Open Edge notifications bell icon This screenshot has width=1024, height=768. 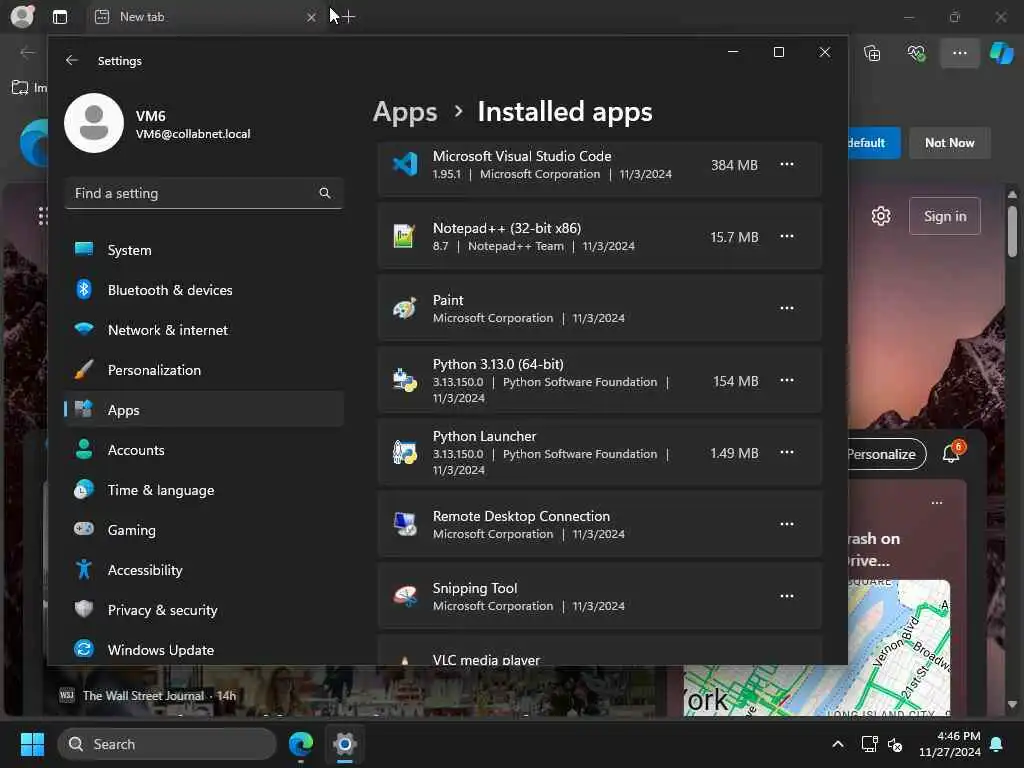point(952,453)
